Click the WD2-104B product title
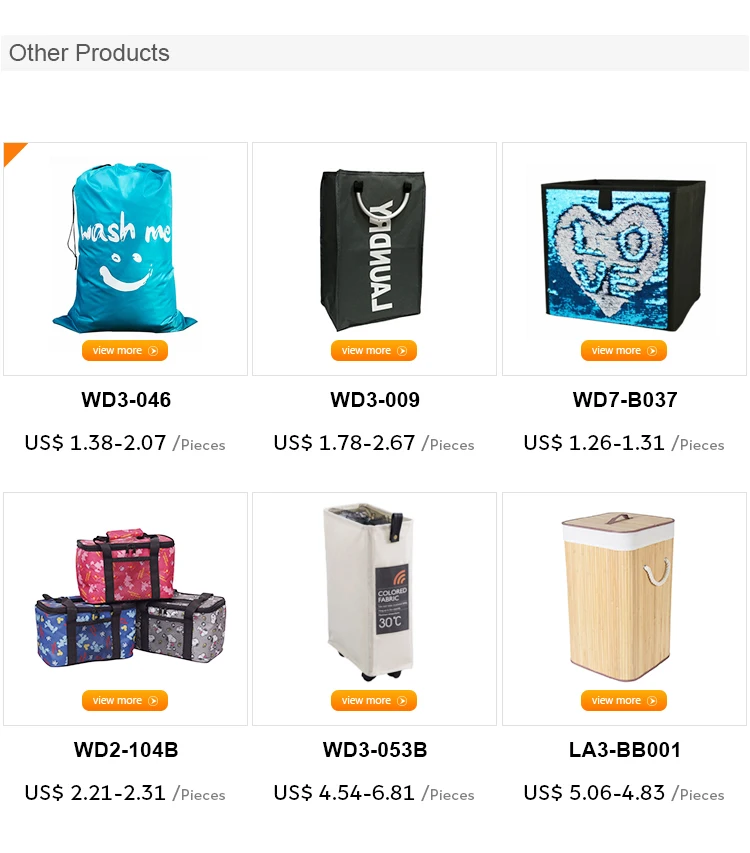The width and height of the screenshot is (750, 853). (126, 750)
